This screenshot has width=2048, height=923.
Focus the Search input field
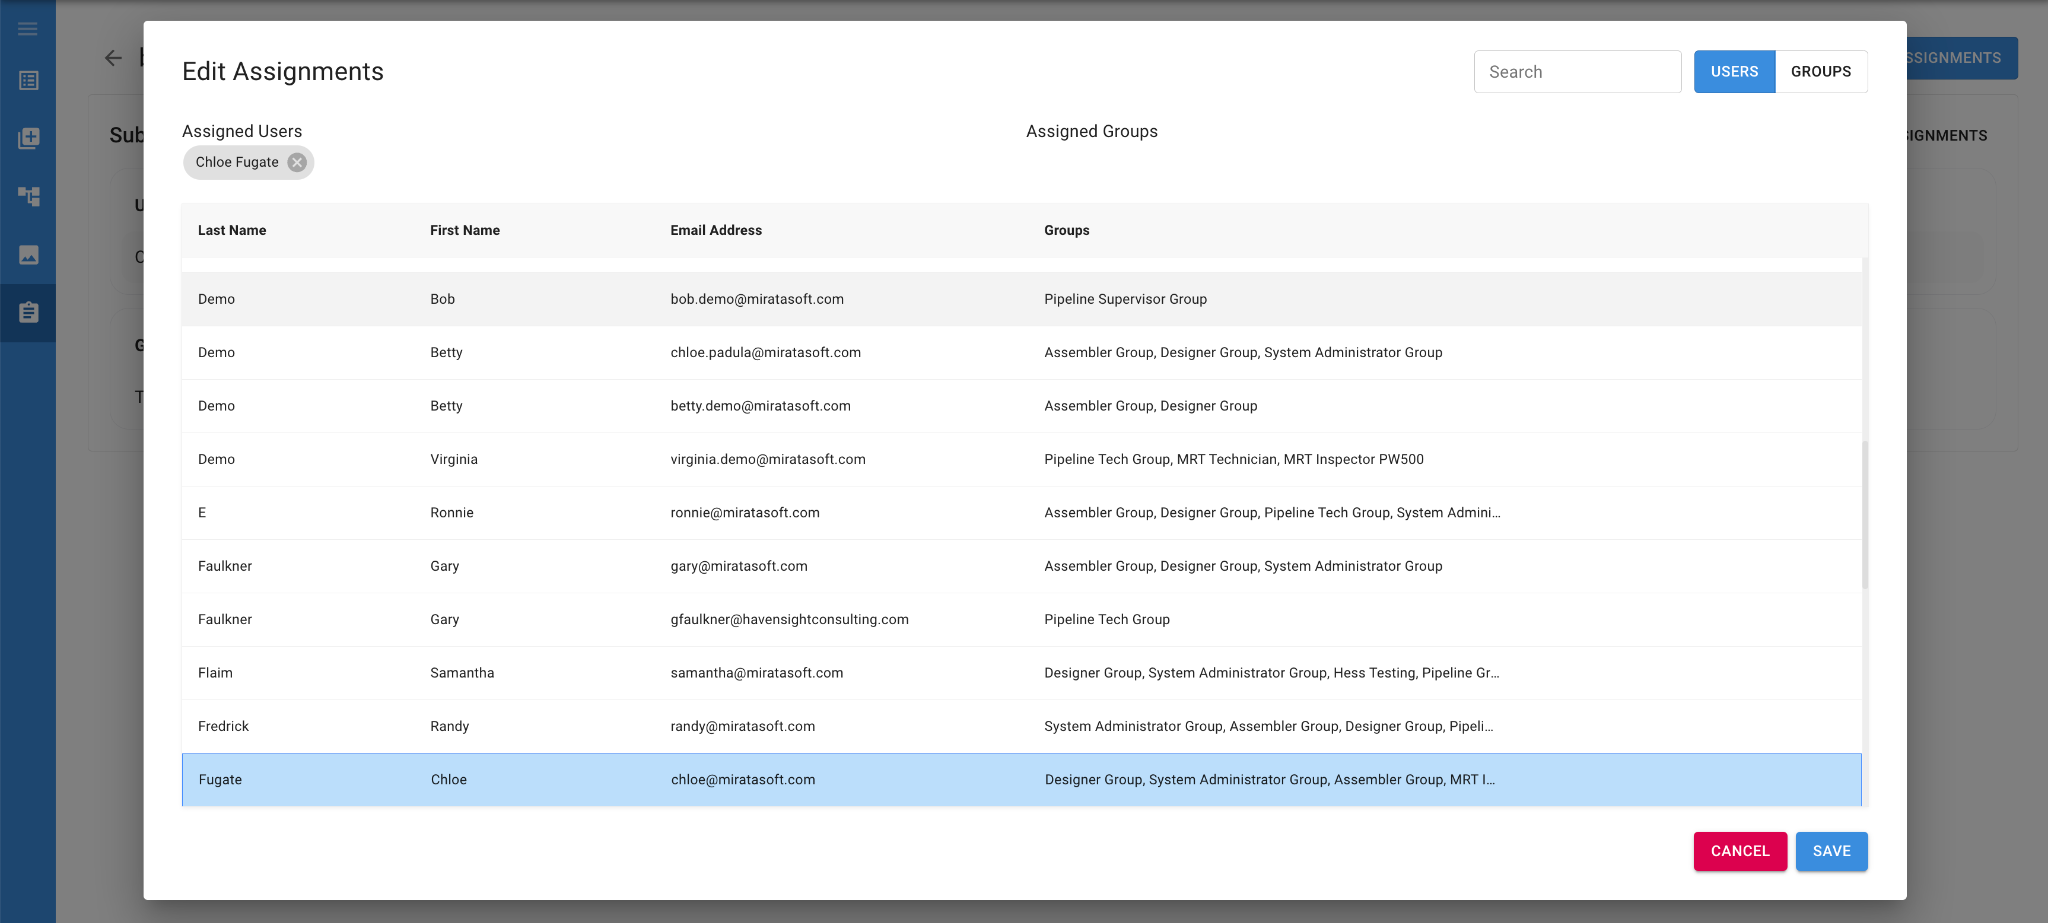click(1577, 72)
